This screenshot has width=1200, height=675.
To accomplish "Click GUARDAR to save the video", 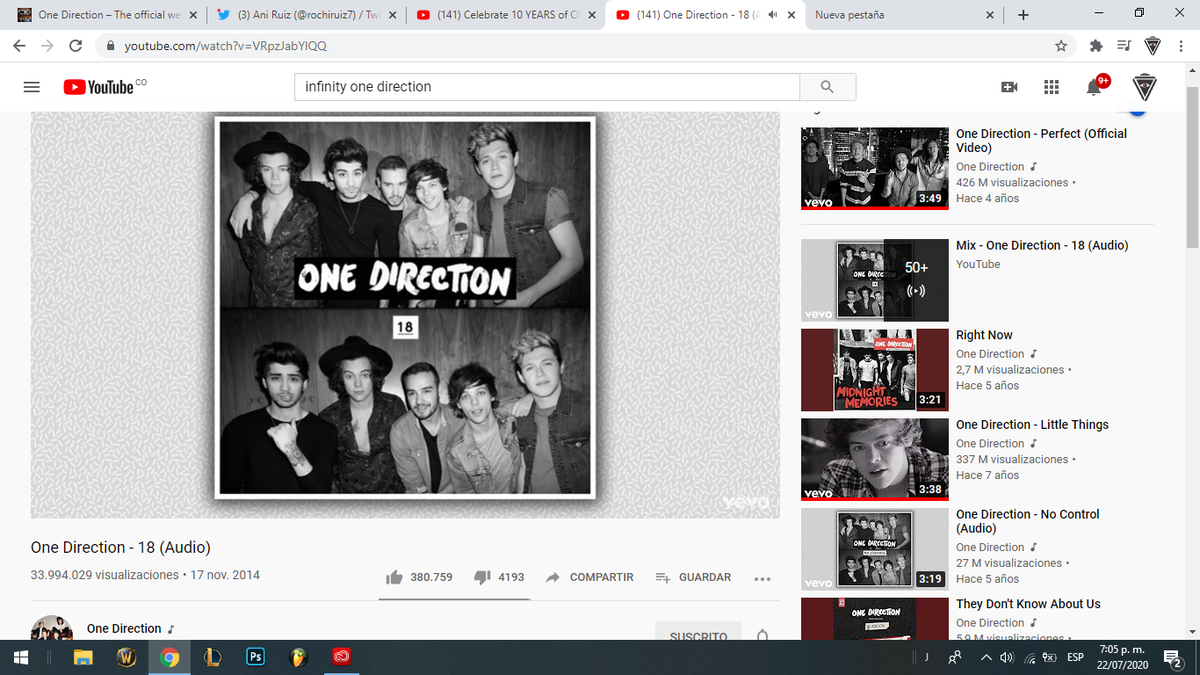I will pyautogui.click(x=693, y=577).
